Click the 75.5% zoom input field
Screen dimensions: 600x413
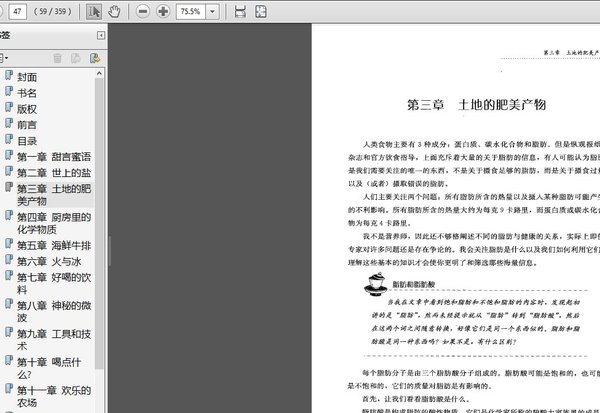[191, 11]
